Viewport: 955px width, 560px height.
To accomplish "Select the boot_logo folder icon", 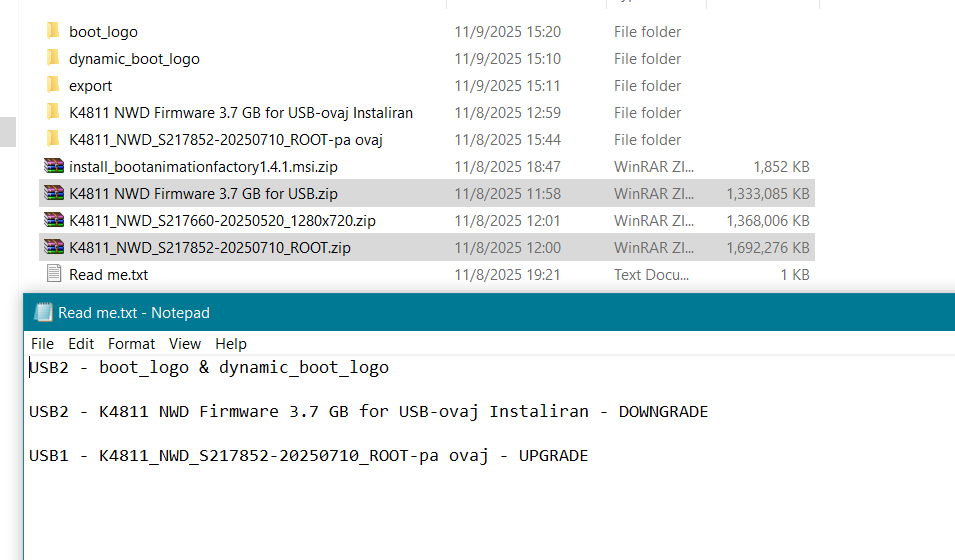I will pos(53,30).
